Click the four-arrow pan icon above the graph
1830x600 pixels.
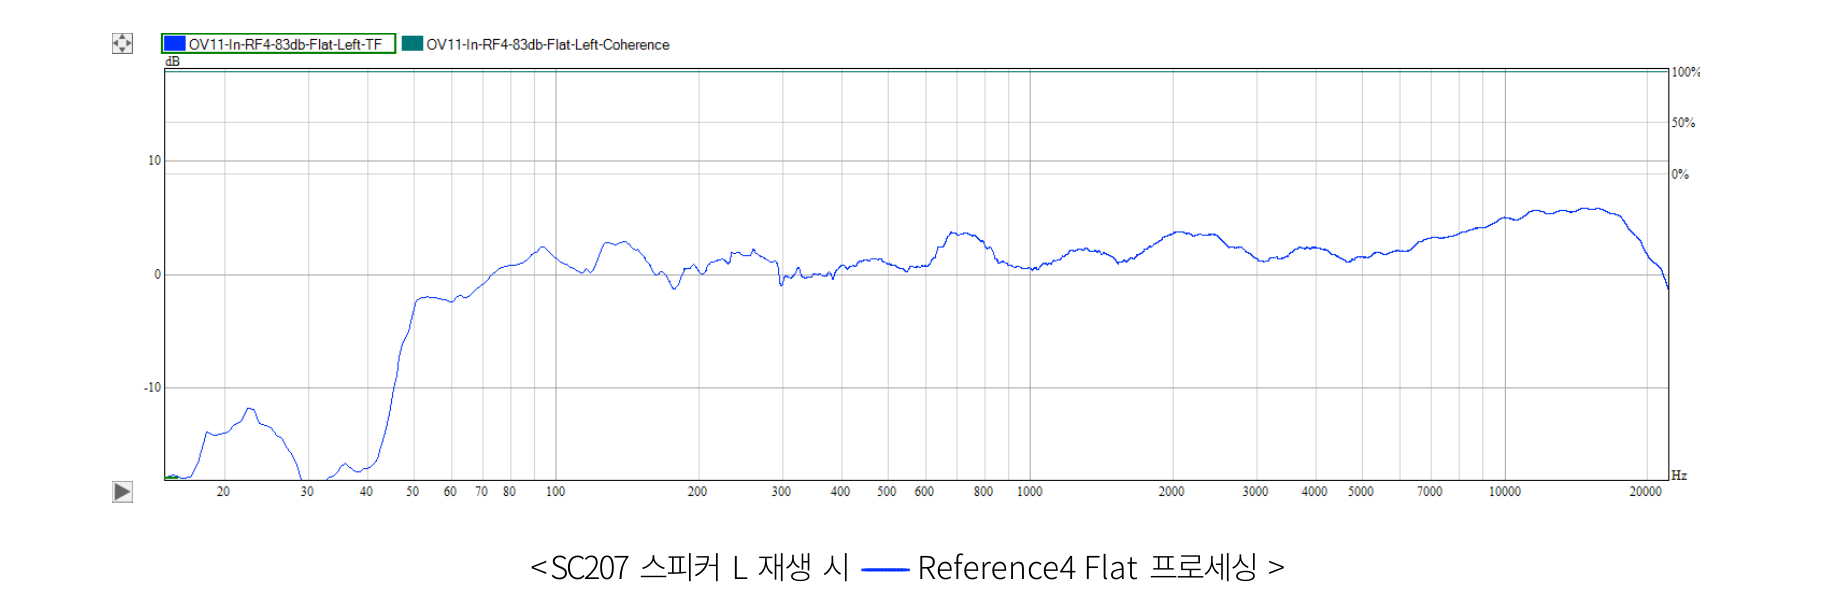coord(122,43)
